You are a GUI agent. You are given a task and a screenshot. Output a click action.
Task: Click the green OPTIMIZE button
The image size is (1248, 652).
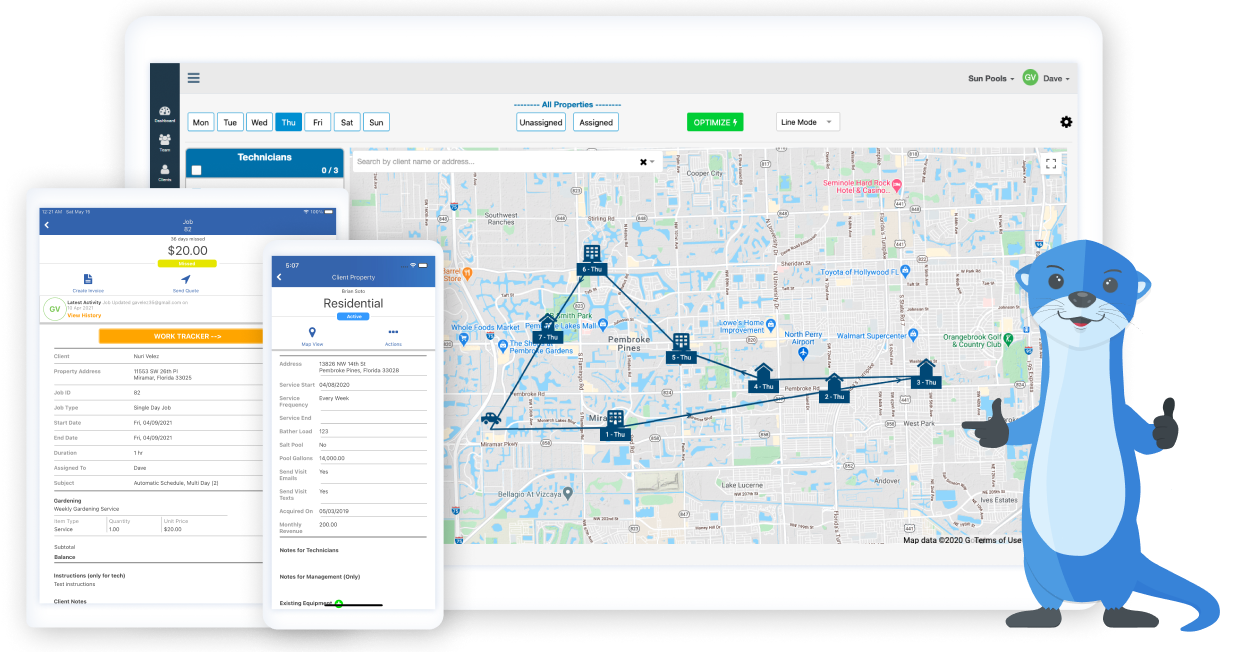(x=715, y=122)
